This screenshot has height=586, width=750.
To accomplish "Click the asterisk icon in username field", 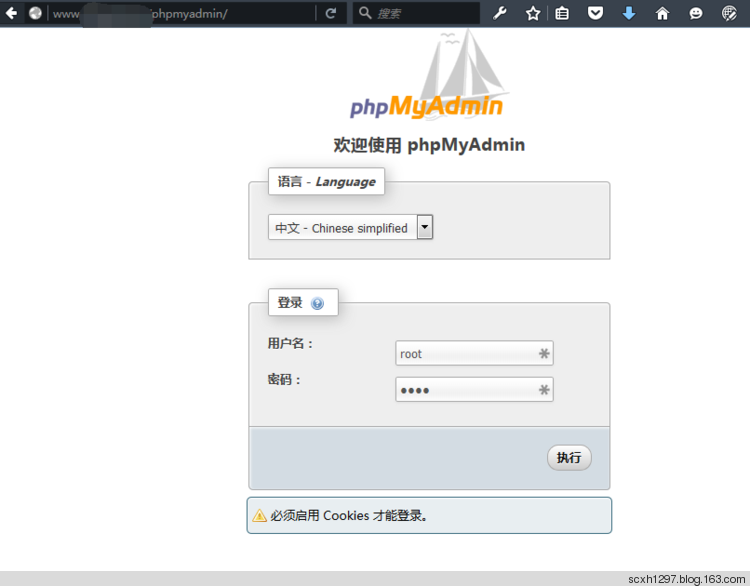I will (544, 354).
